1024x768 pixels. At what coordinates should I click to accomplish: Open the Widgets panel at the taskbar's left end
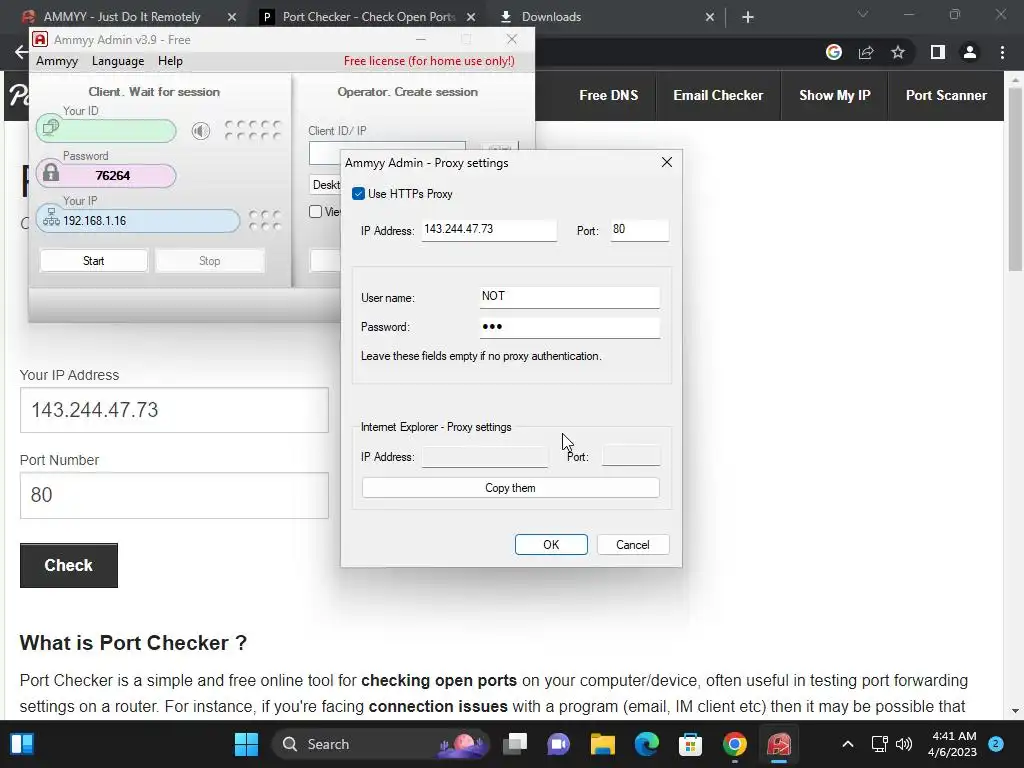pyautogui.click(x=22, y=744)
